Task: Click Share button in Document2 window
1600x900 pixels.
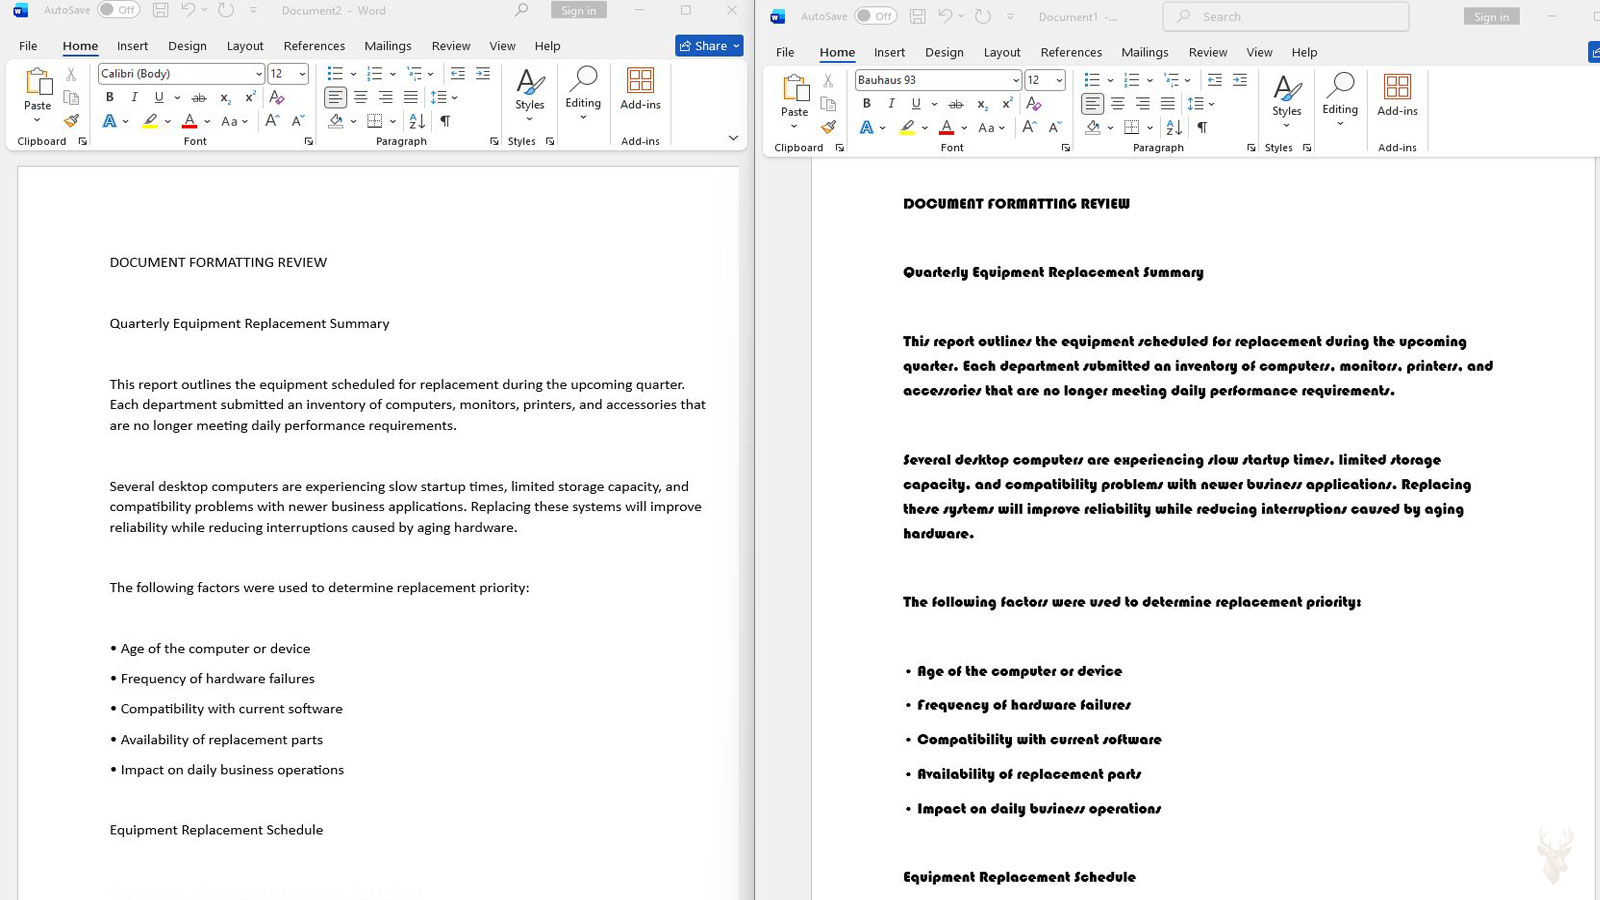Action: tap(709, 46)
